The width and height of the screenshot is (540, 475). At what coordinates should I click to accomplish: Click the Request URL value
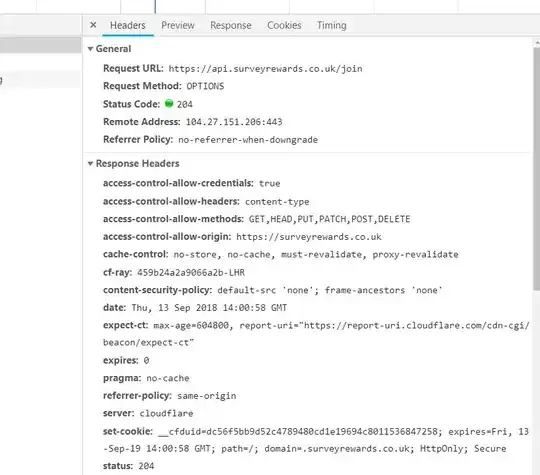(x=265, y=69)
